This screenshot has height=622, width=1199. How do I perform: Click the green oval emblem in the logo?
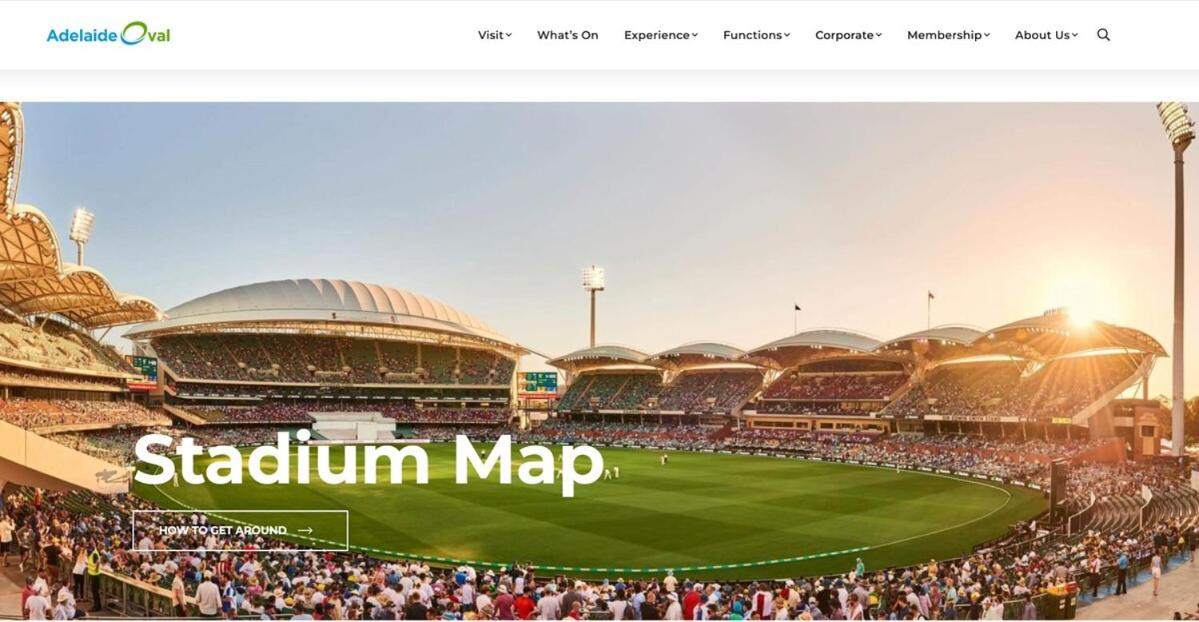[x=134, y=33]
